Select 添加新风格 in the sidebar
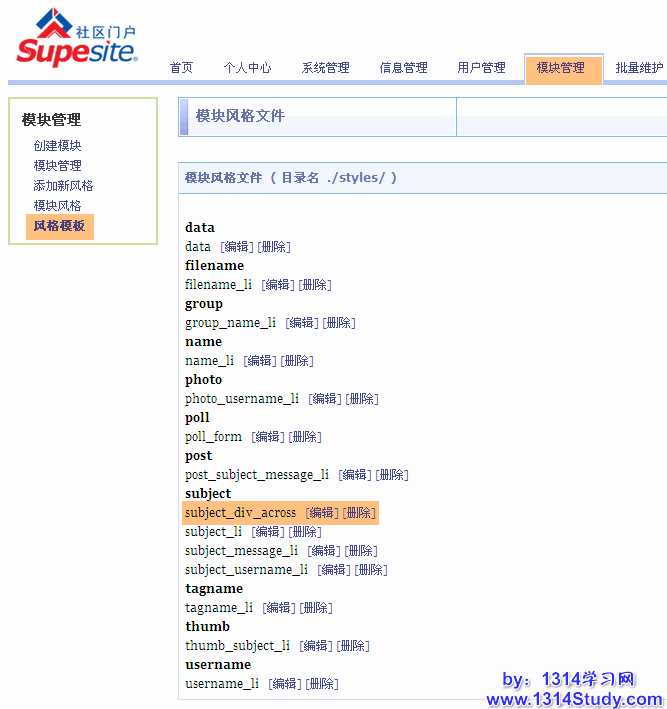Viewport: 667px width, 709px height. [63, 186]
